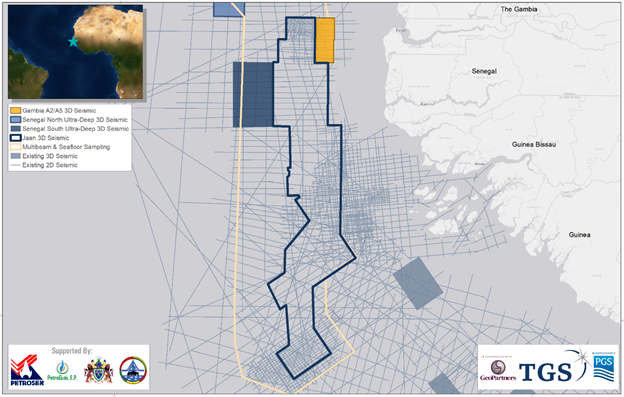Click the Existing 3D Seismic legend swatch
Screen dimensions: 624x397
pyautogui.click(x=16, y=156)
